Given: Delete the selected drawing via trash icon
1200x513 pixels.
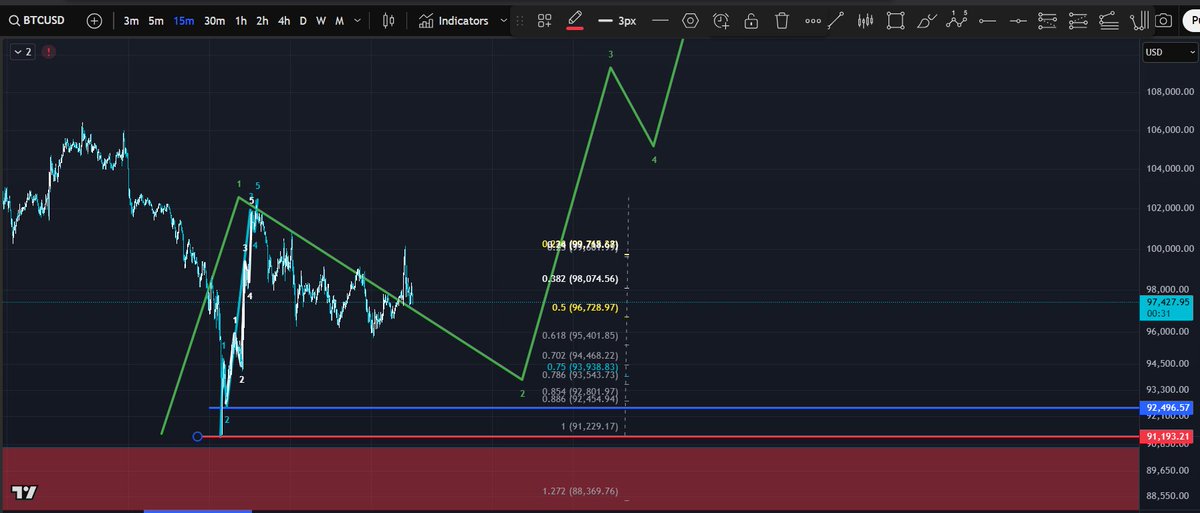Looking at the screenshot, I should (x=782, y=20).
